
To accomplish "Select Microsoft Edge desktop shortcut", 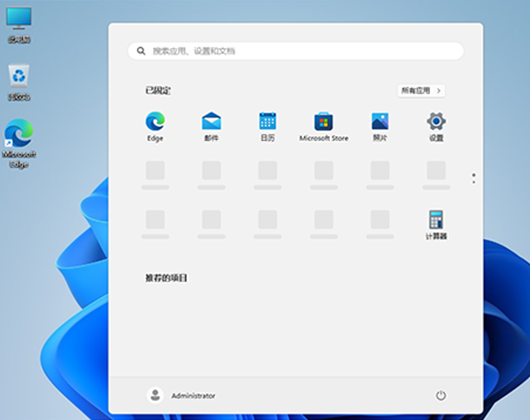I will [19, 144].
